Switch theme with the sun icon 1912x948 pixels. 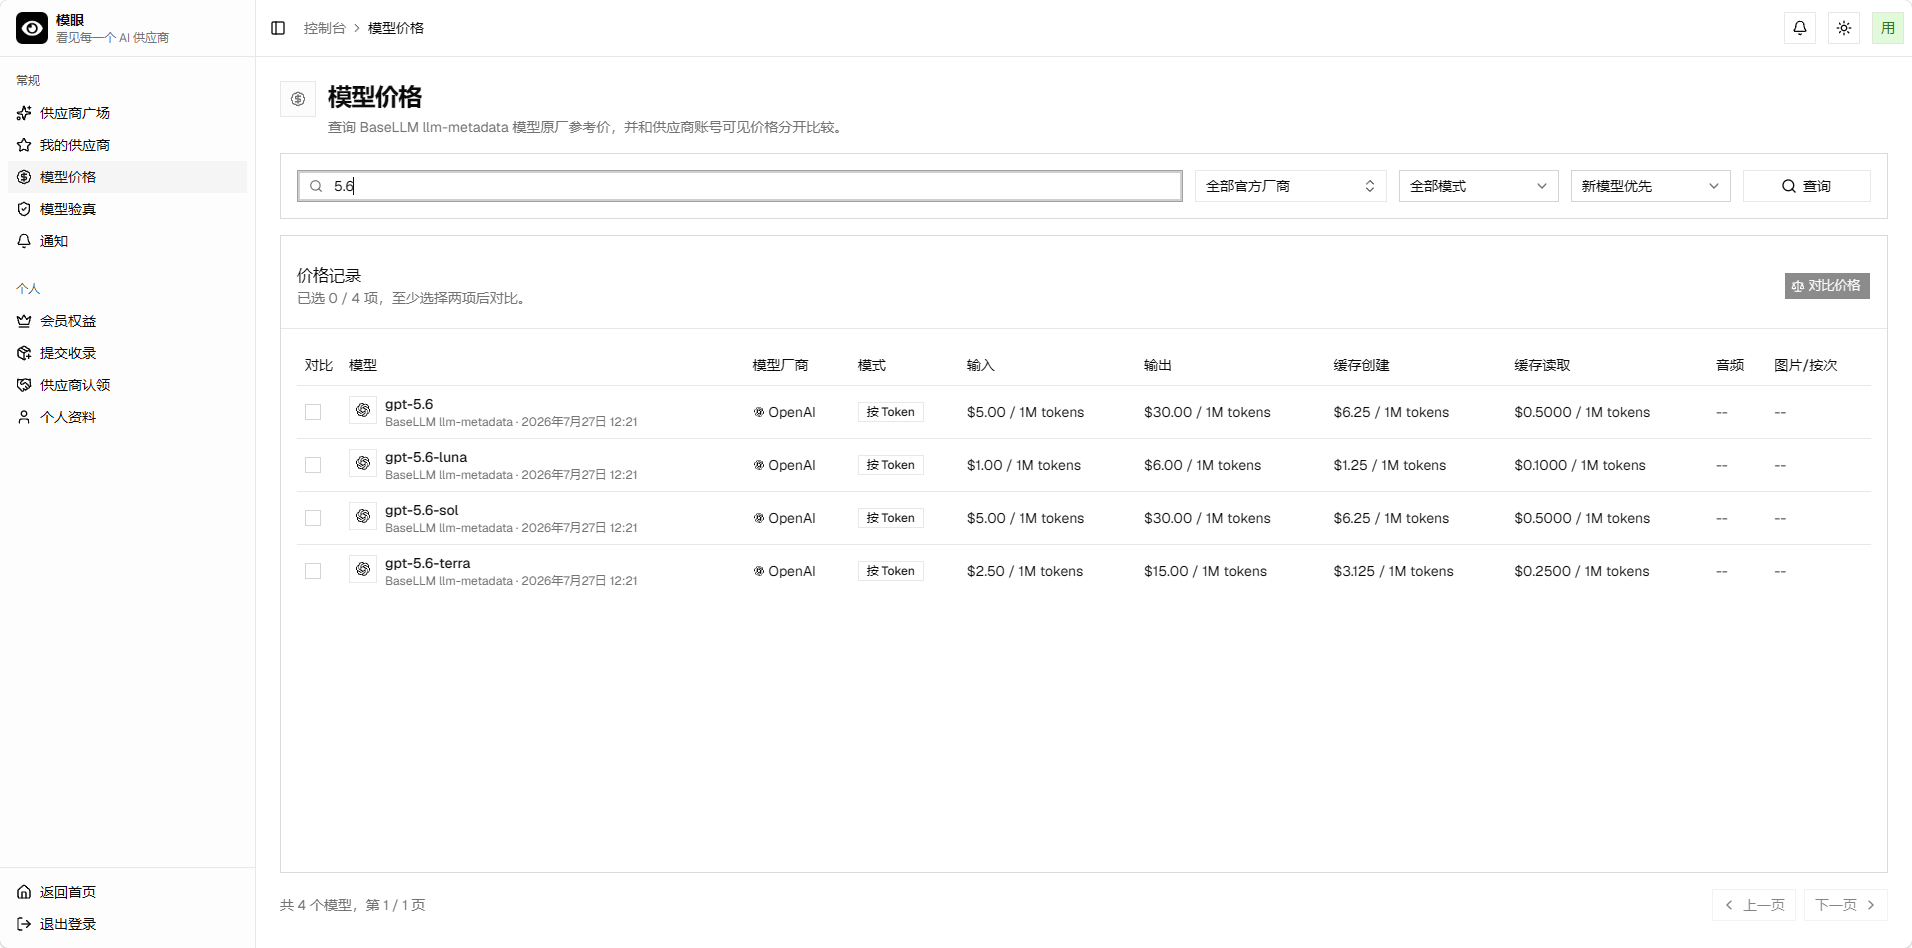coord(1843,28)
